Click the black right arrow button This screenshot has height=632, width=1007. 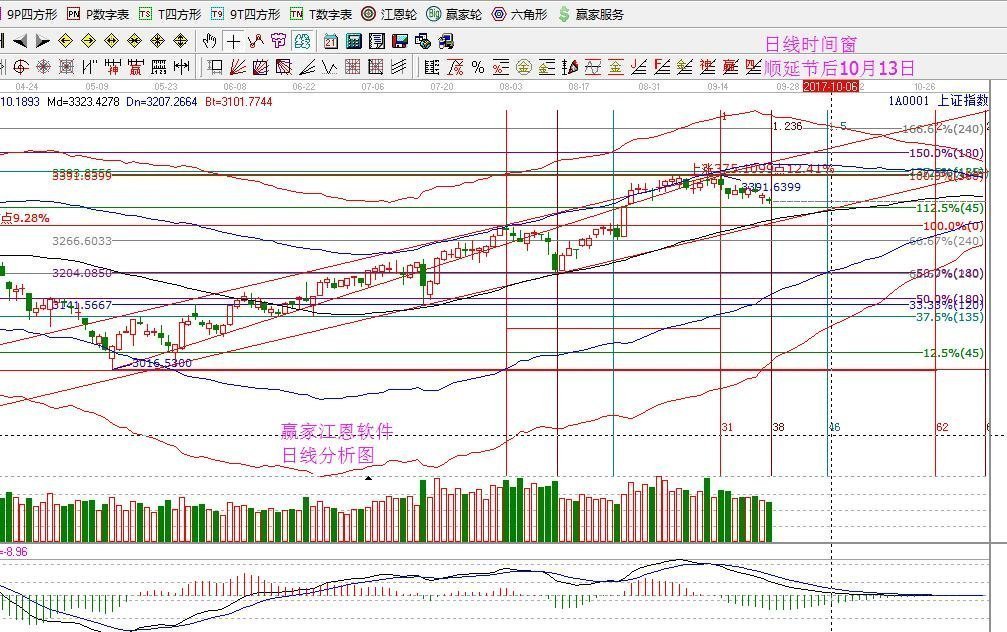tap(42, 41)
